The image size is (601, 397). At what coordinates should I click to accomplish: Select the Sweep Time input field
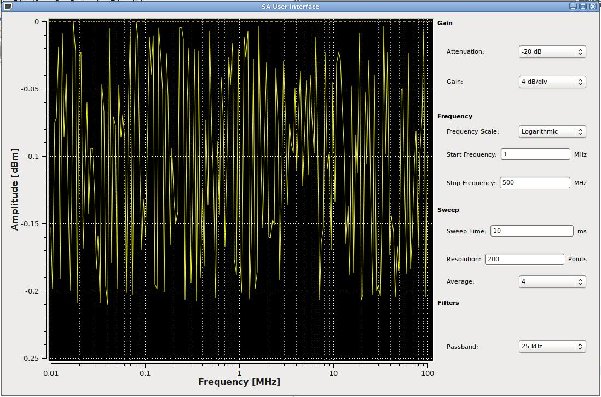pyautogui.click(x=532, y=231)
